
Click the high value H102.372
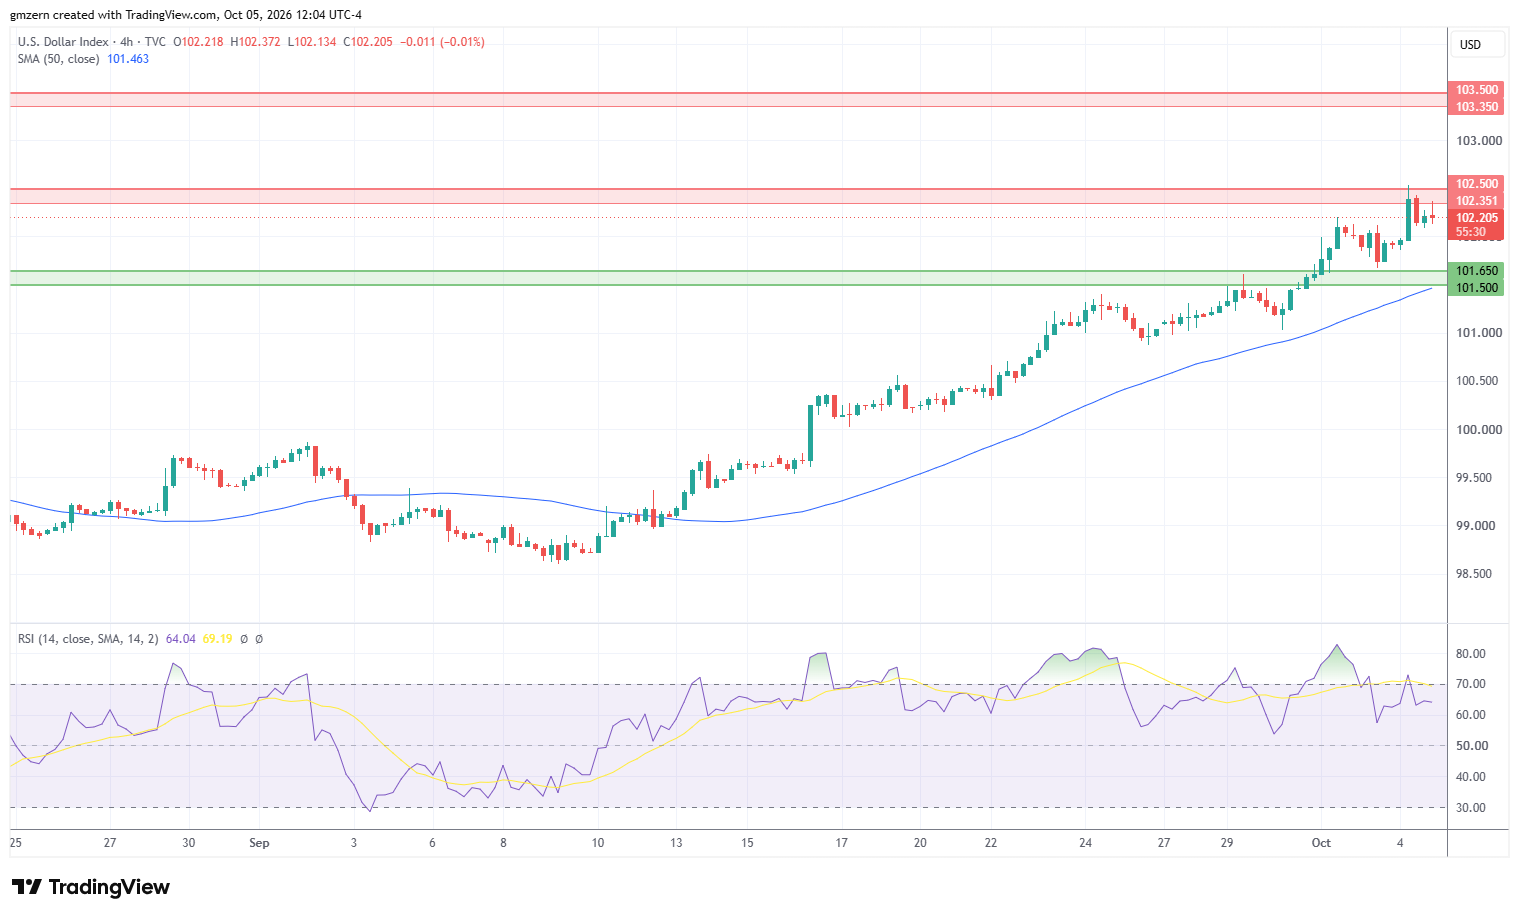pyautogui.click(x=256, y=42)
